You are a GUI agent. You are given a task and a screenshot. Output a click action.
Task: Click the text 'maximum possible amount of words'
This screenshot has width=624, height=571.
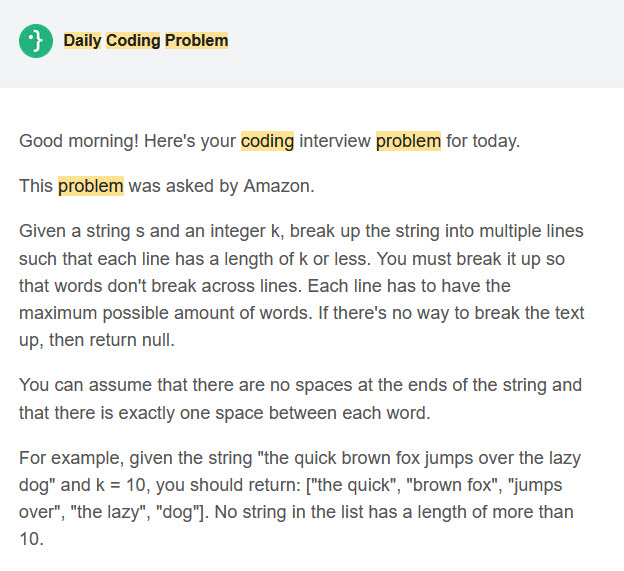(x=164, y=313)
